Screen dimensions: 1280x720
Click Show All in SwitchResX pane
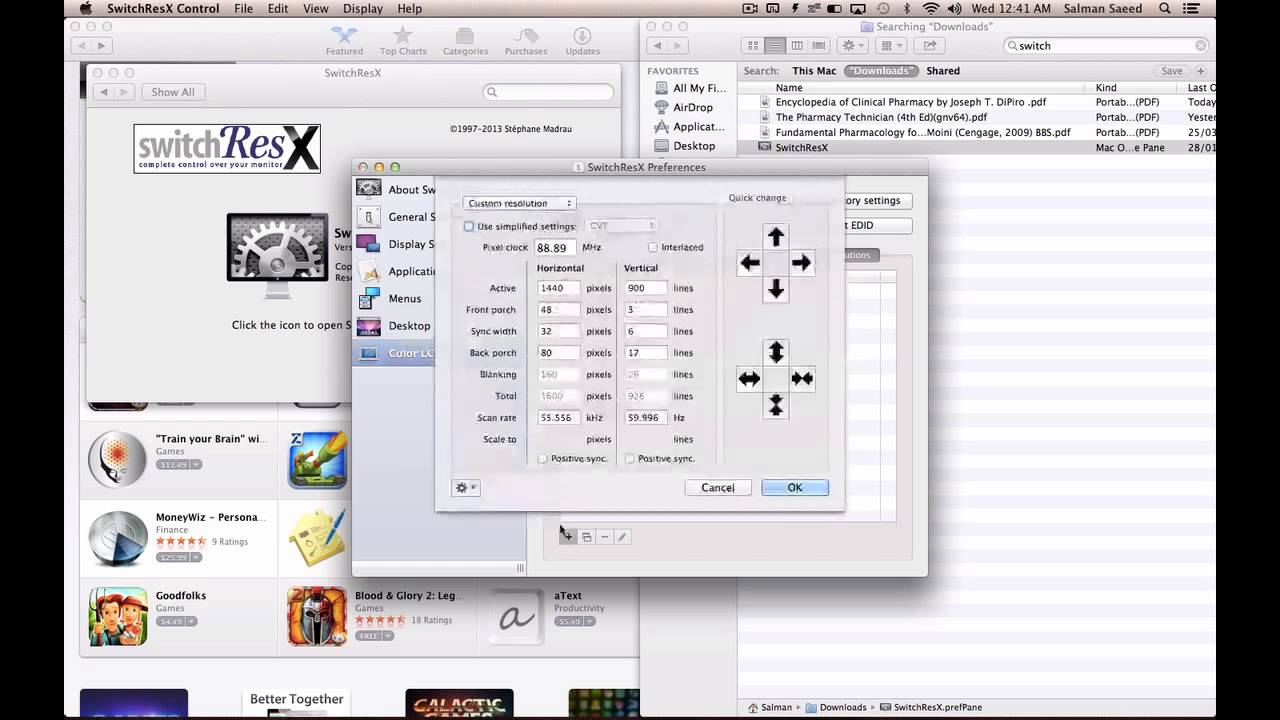[173, 92]
